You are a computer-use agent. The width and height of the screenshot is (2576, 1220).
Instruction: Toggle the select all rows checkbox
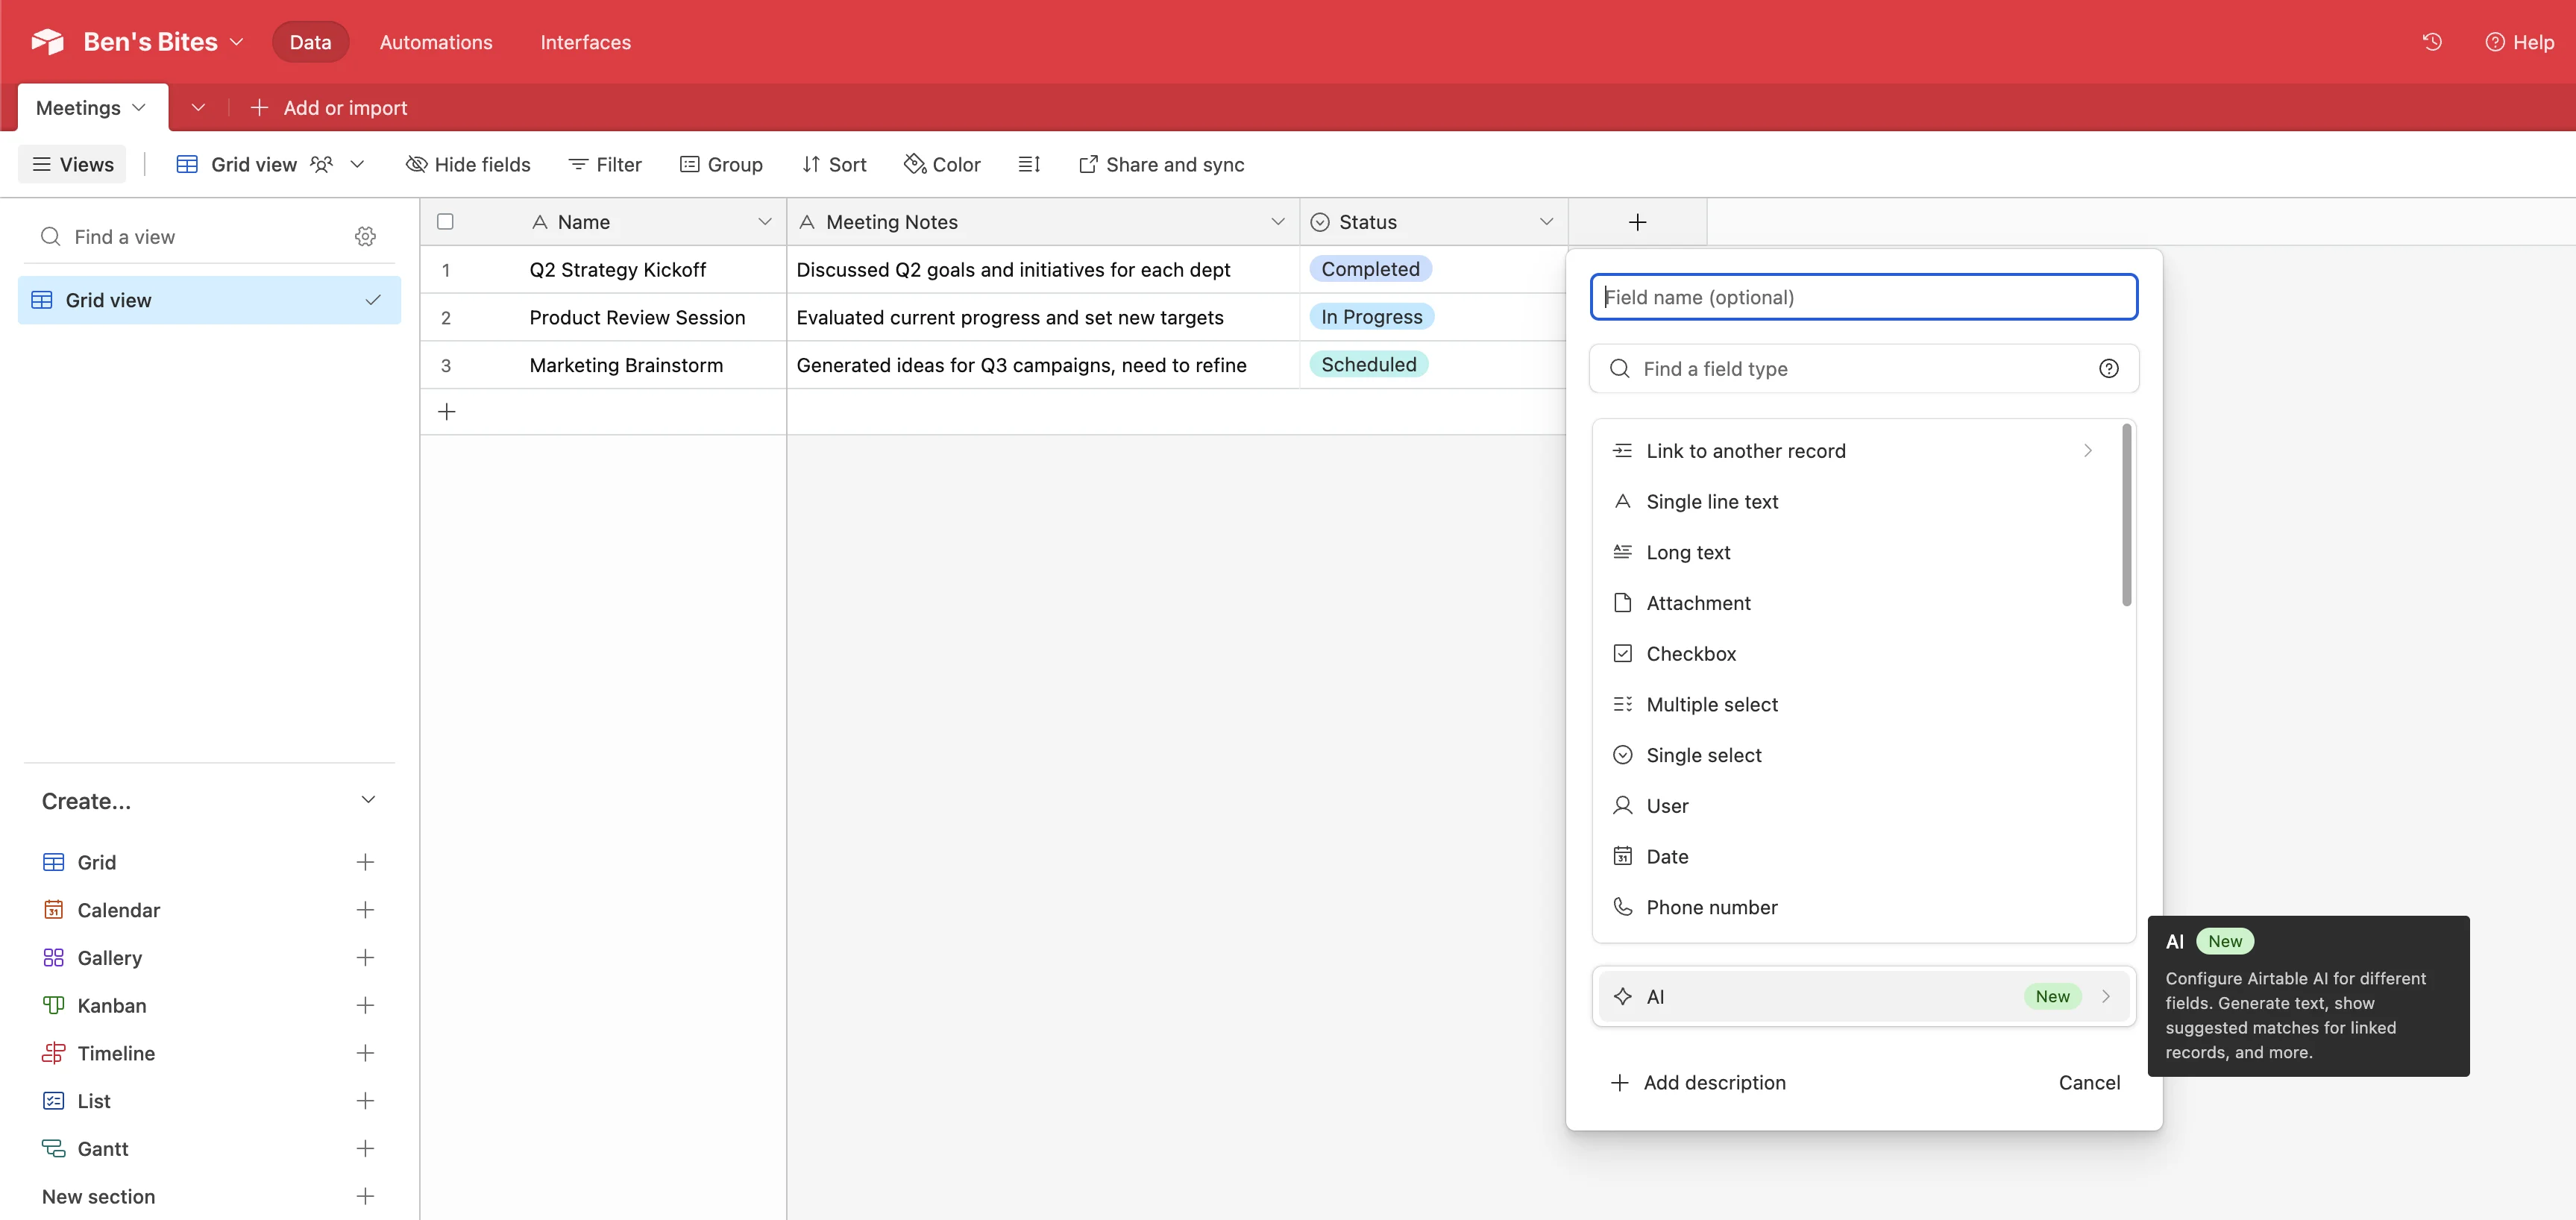(446, 222)
